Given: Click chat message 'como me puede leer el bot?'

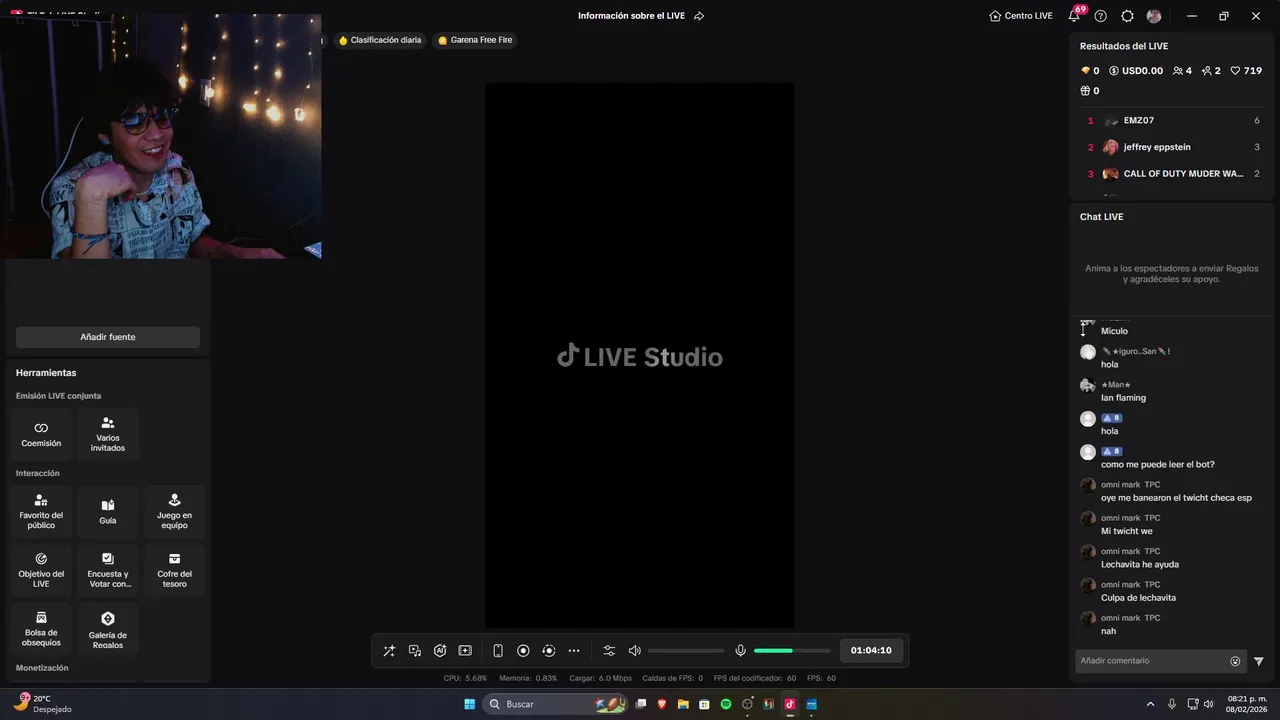Looking at the screenshot, I should pyautogui.click(x=1157, y=464).
